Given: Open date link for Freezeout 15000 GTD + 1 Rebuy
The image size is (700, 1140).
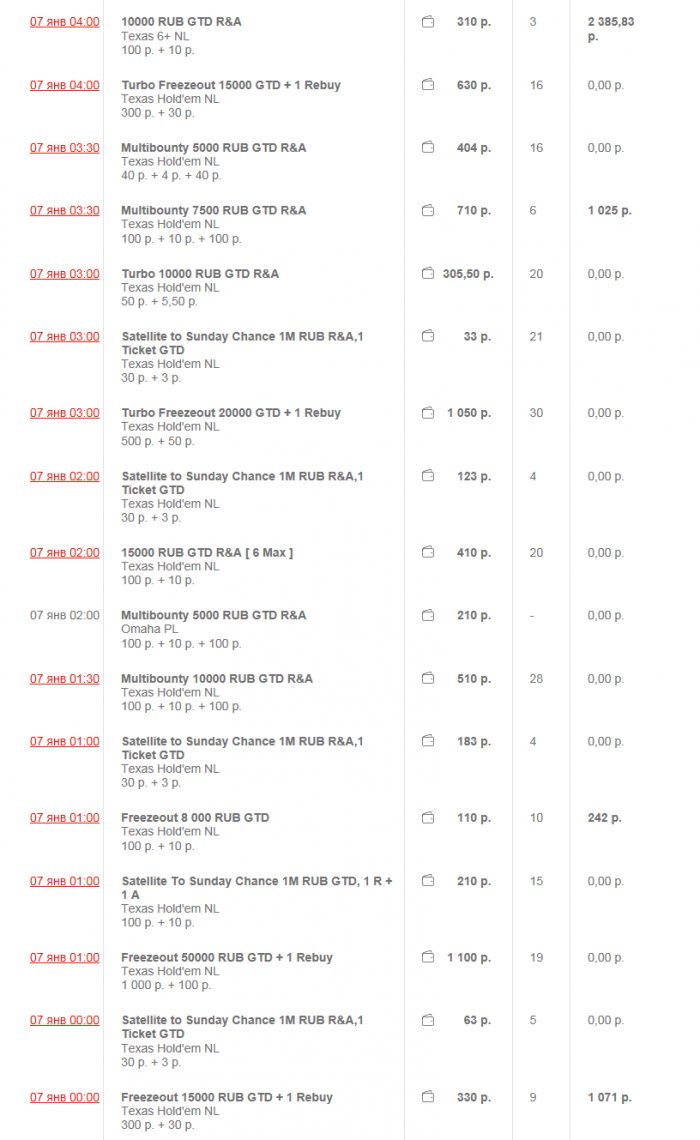Looking at the screenshot, I should pos(65,1097).
